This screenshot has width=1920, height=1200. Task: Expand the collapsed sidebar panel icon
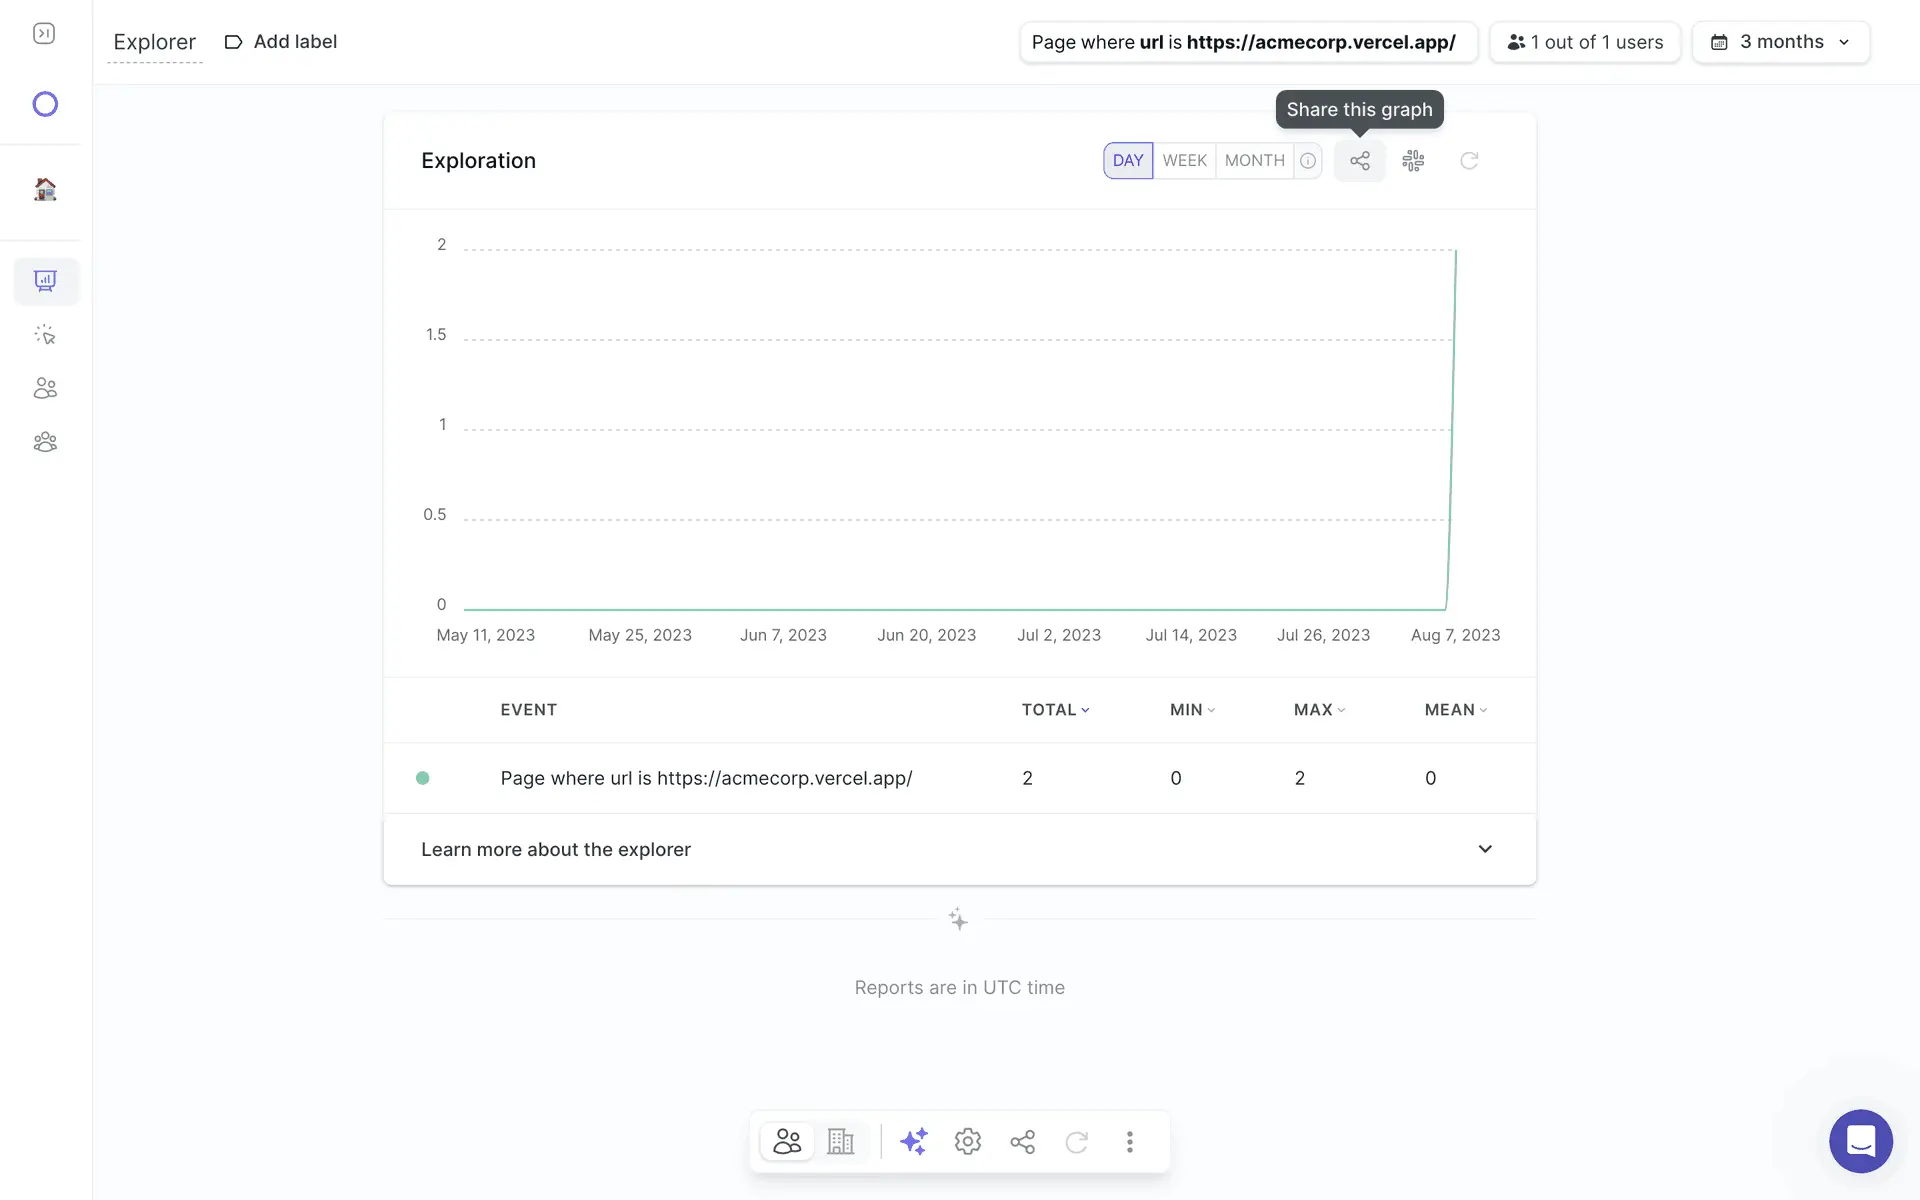coord(44,34)
